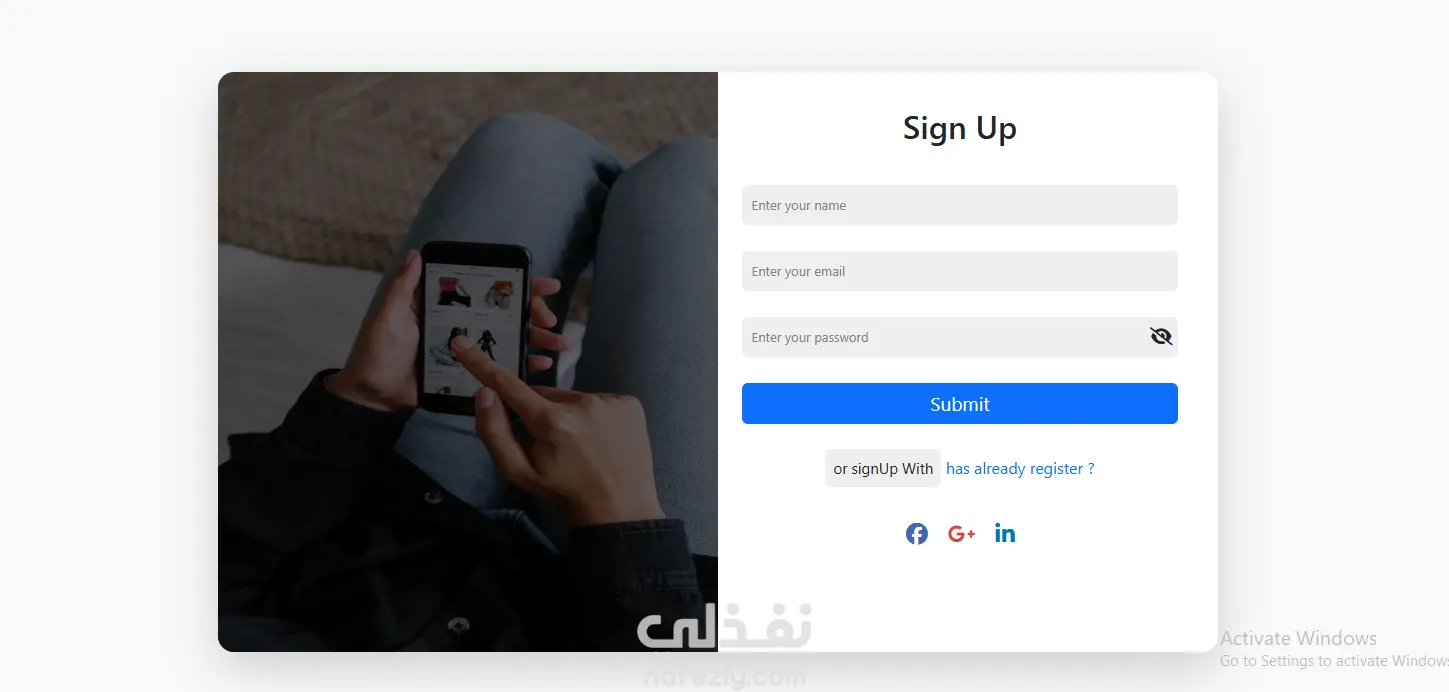Toggle password visibility with the eye-slash icon

click(x=1161, y=337)
